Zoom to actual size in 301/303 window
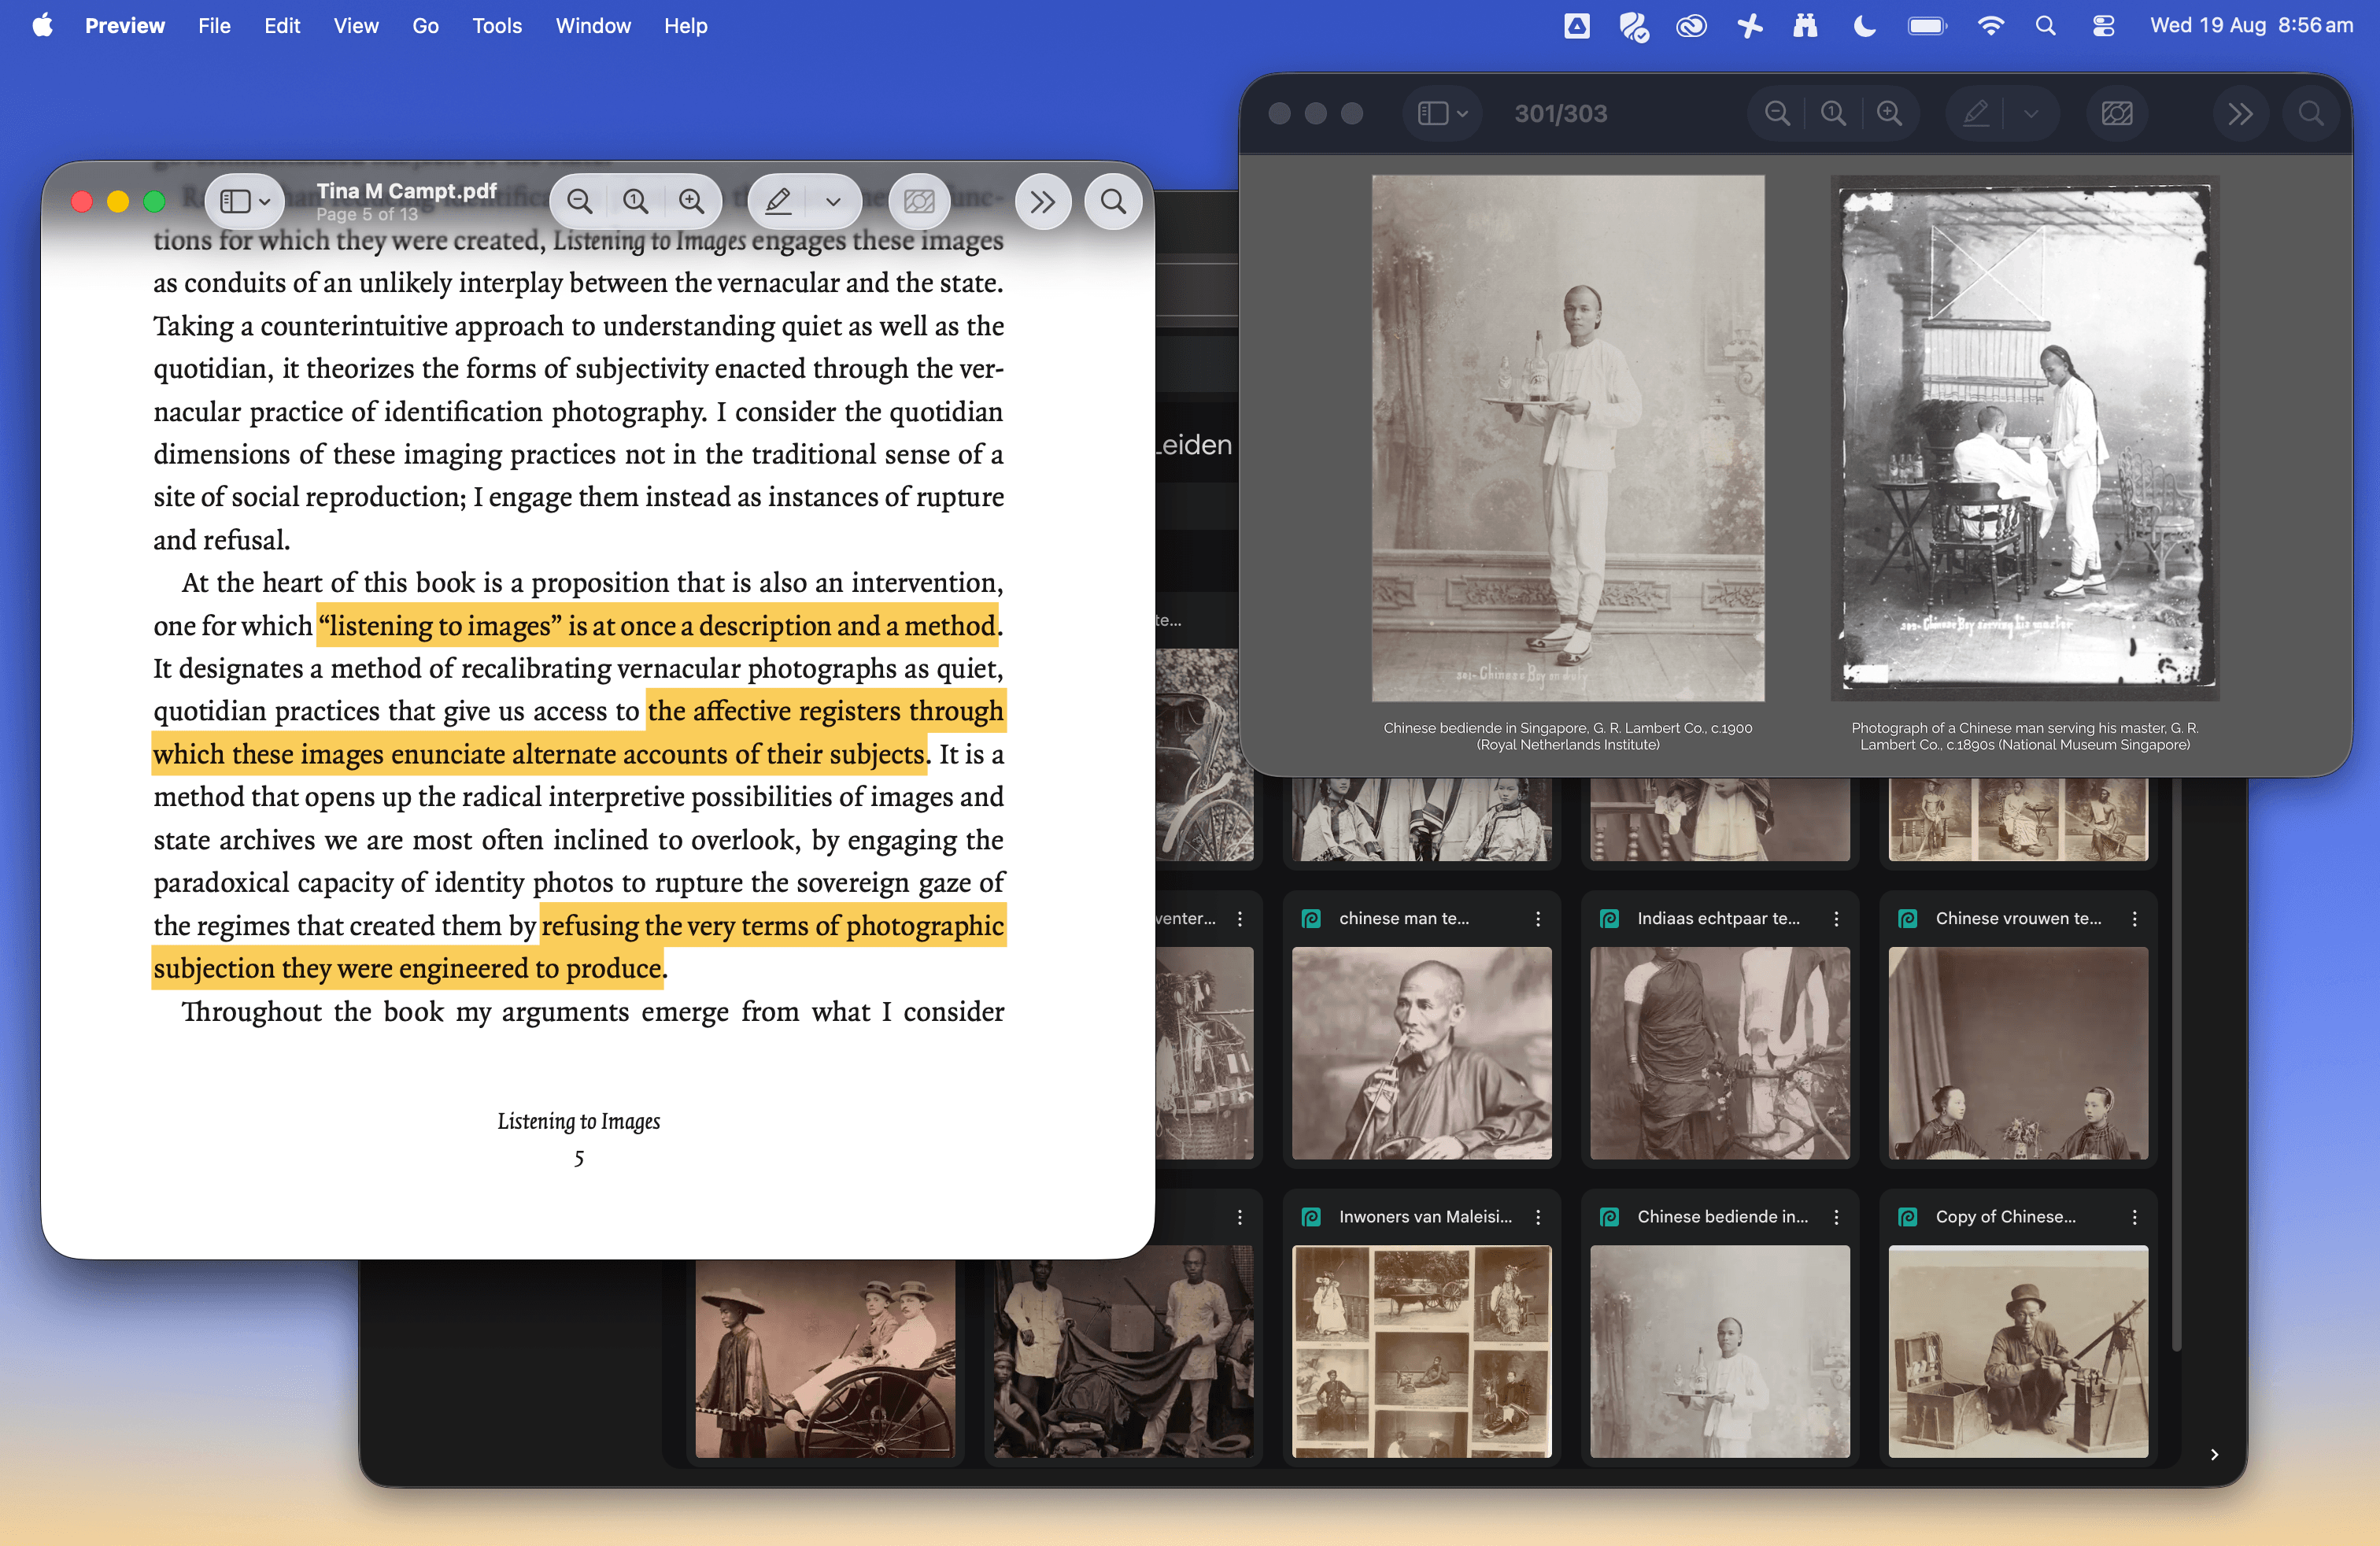Screen dimensions: 2380x1546 tap(1833, 113)
